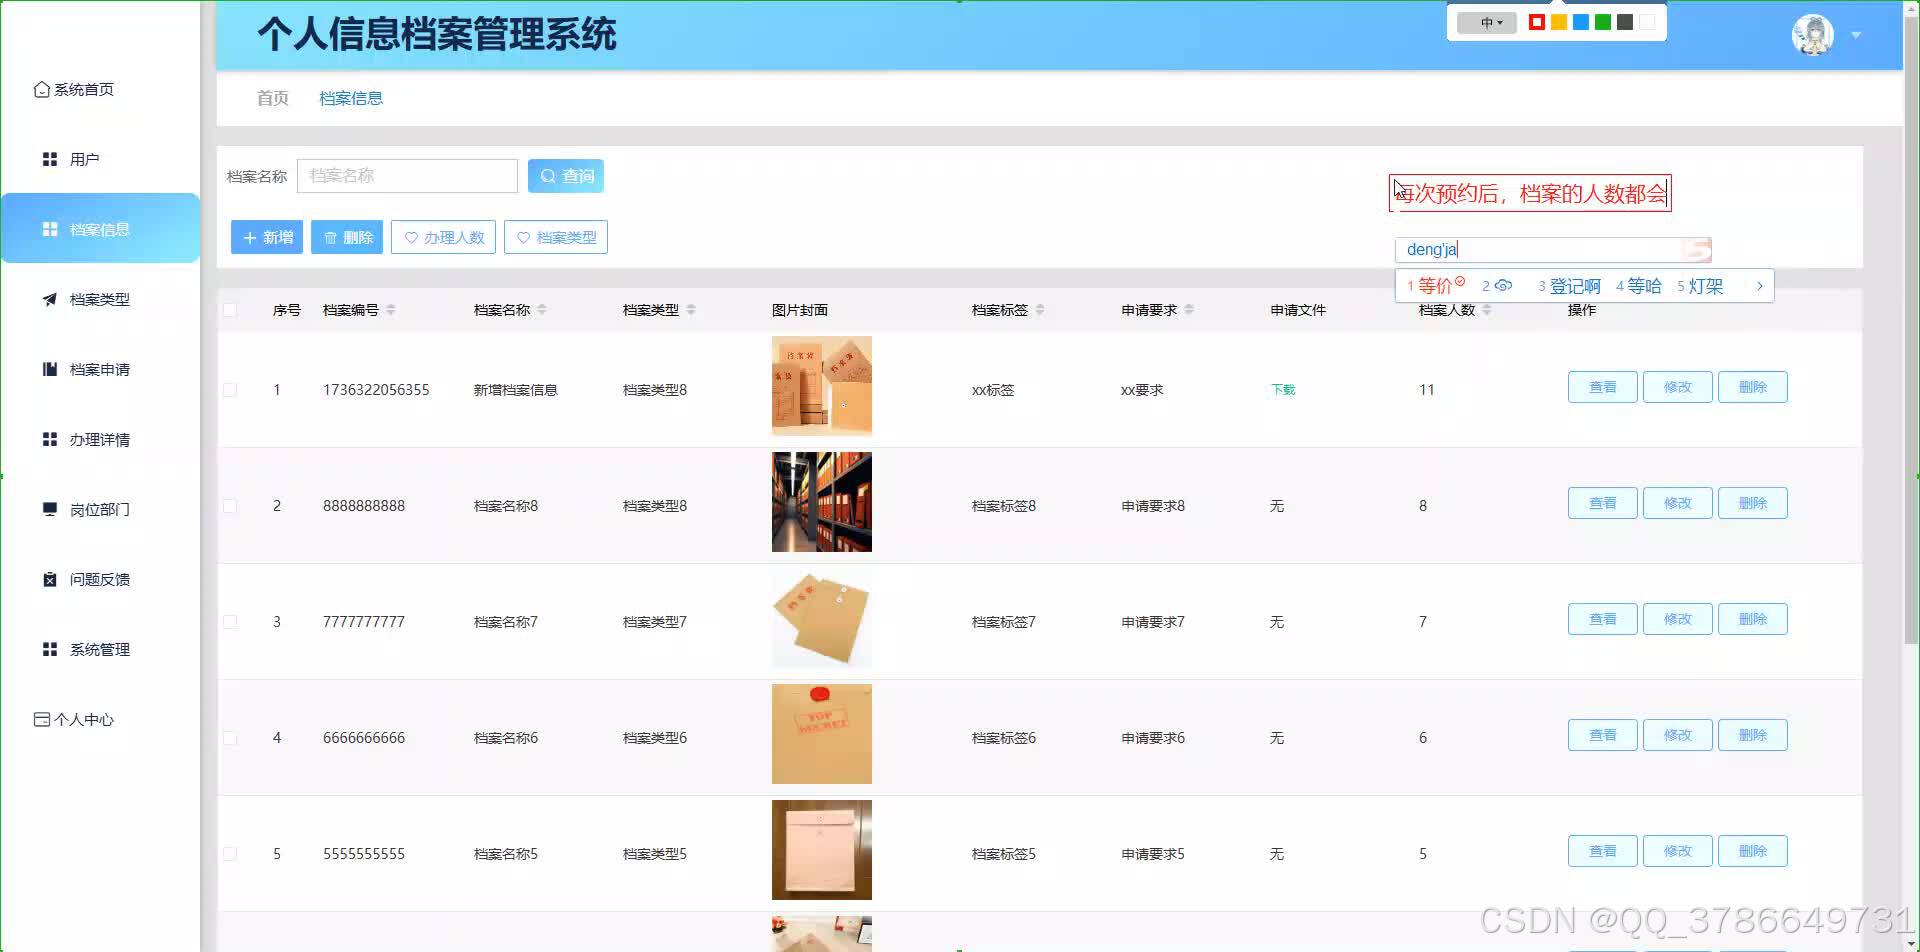1920x952 pixels.
Task: Click the 个人中心 sidebar icon
Action: (41, 718)
